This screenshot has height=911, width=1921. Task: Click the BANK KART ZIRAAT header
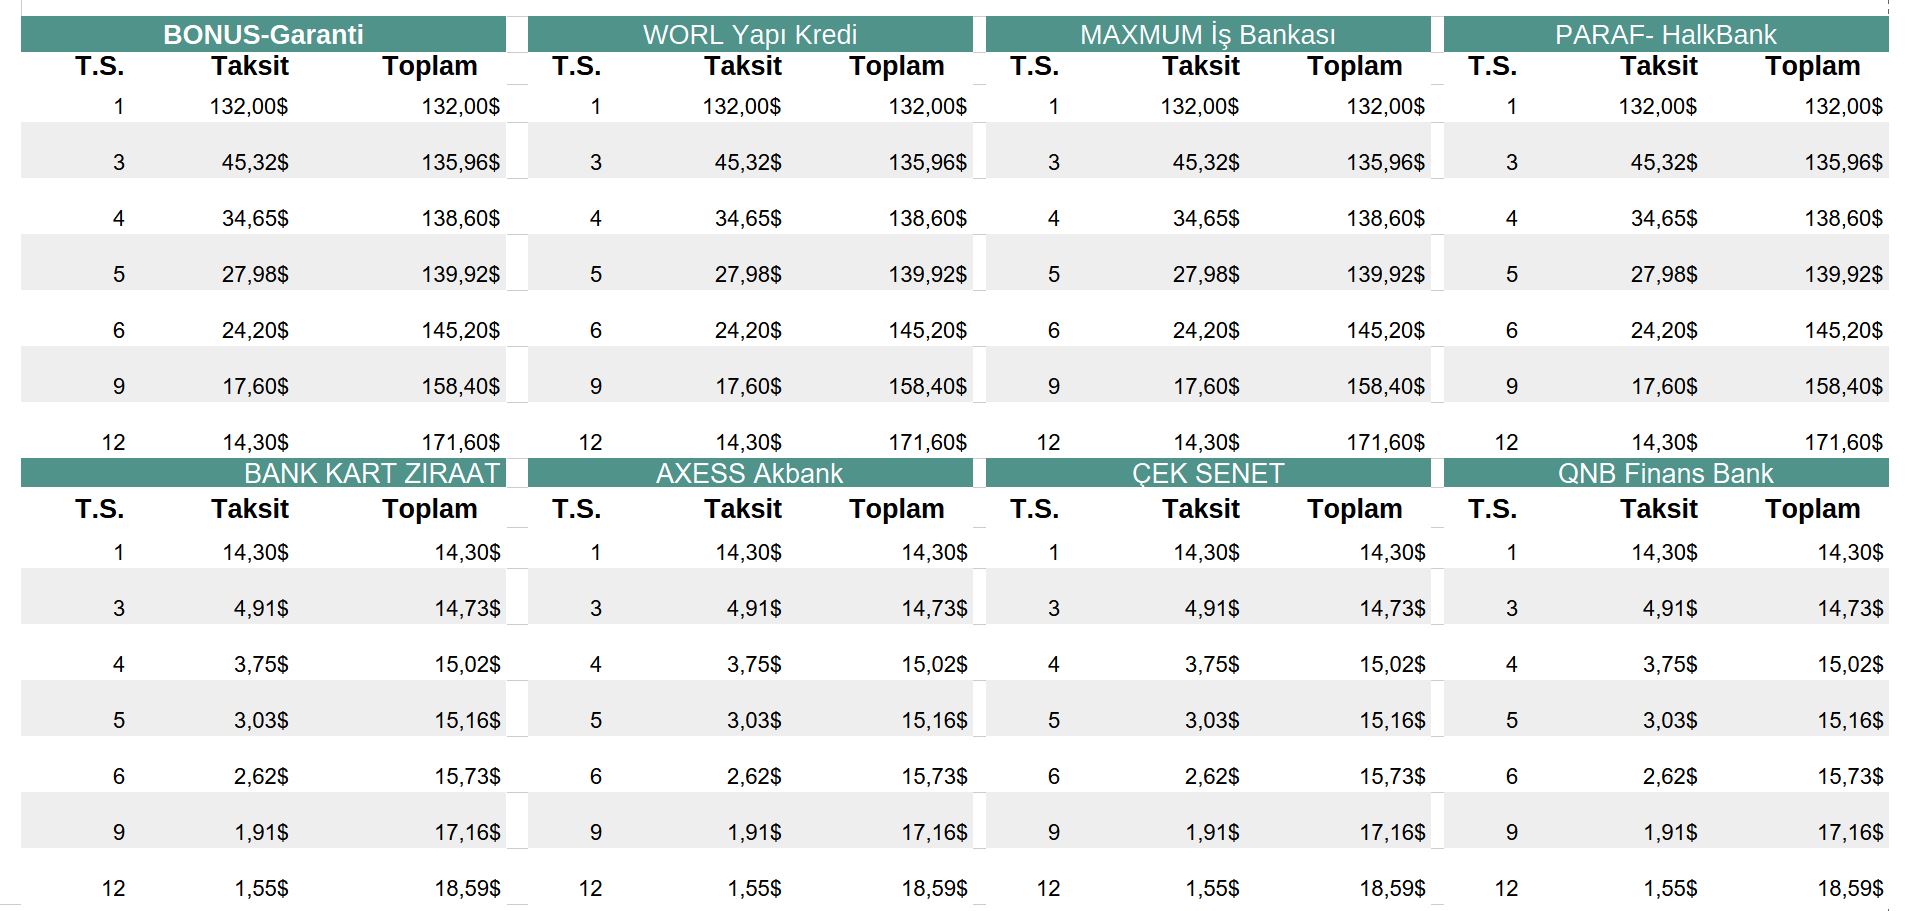371,473
